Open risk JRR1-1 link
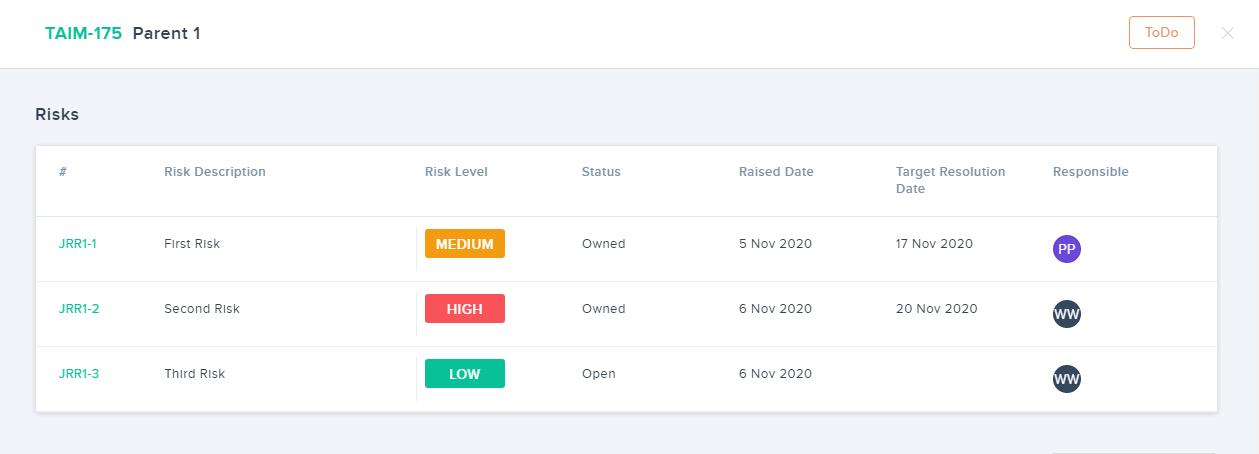 [78, 243]
